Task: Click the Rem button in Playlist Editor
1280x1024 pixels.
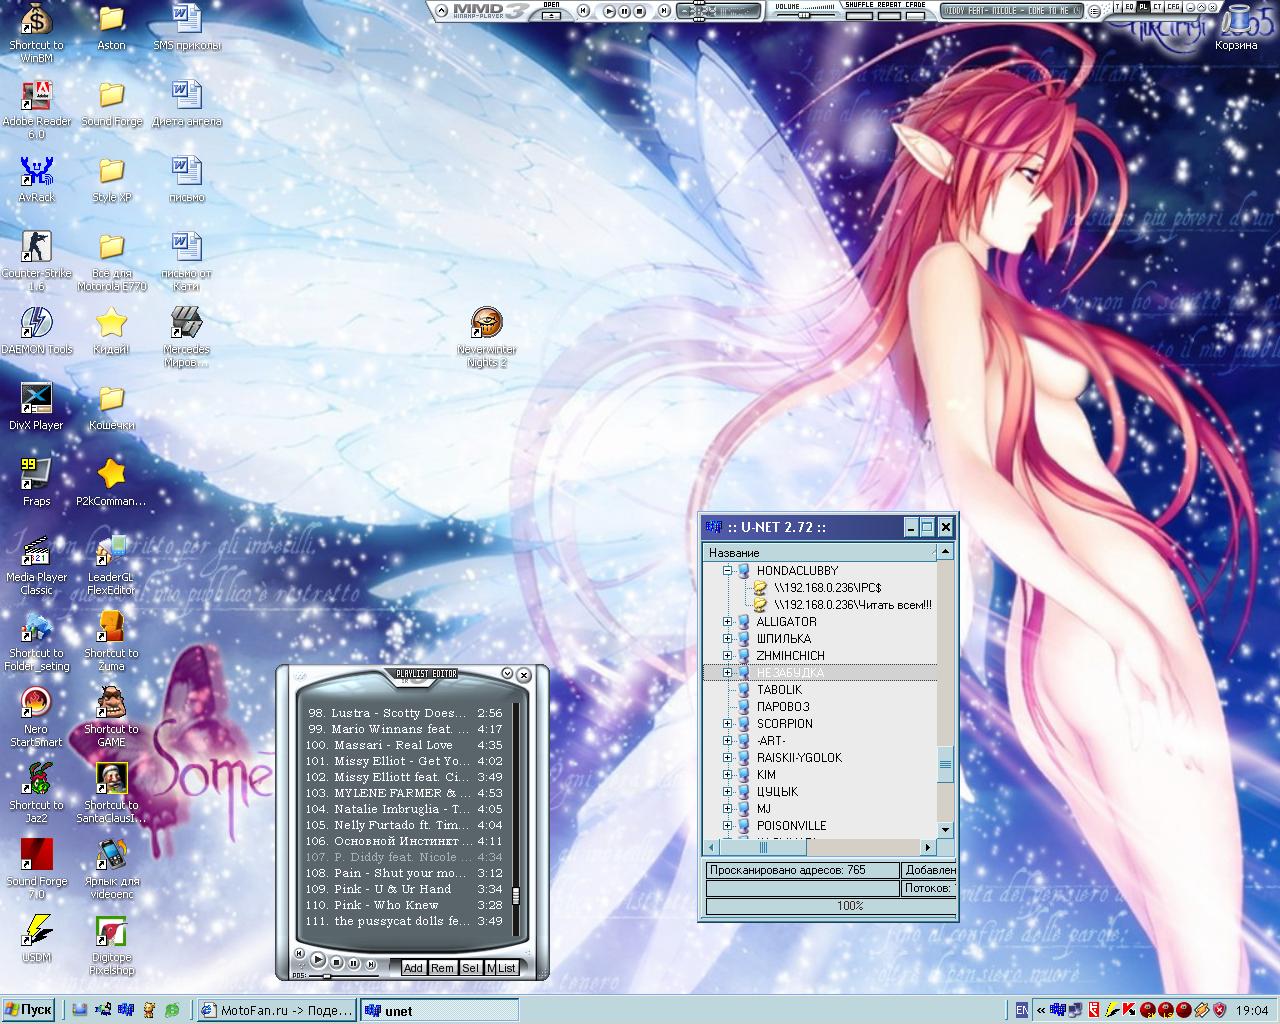Action: pos(442,968)
